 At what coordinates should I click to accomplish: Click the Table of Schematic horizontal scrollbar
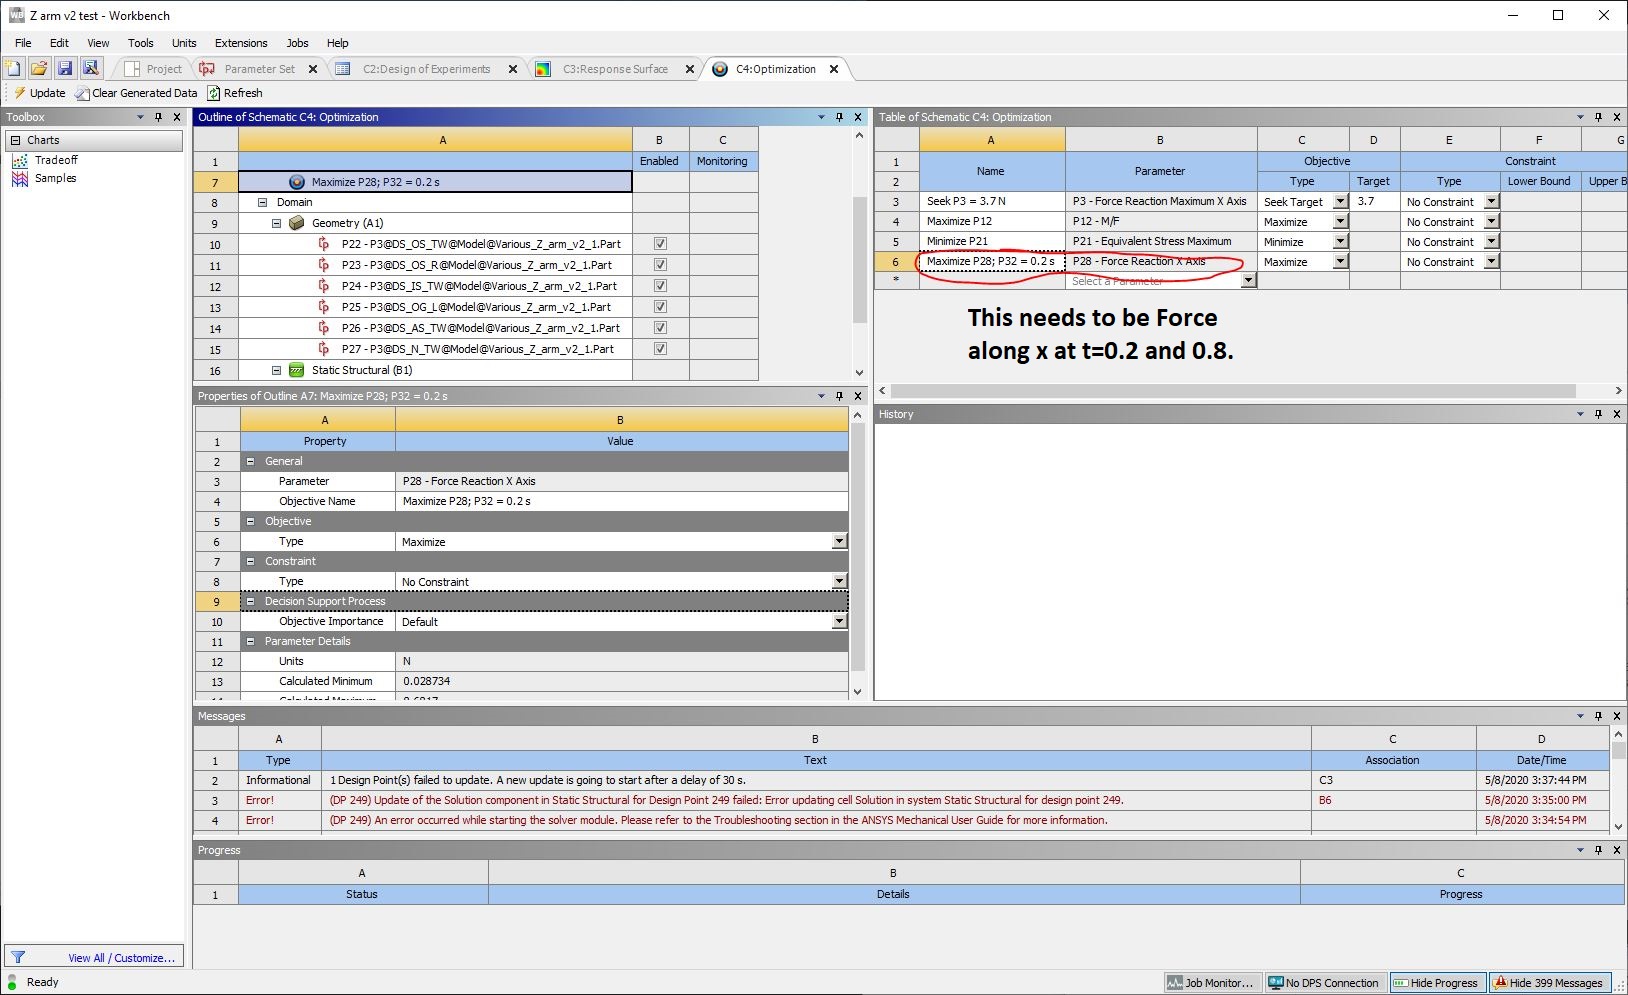click(x=1233, y=391)
